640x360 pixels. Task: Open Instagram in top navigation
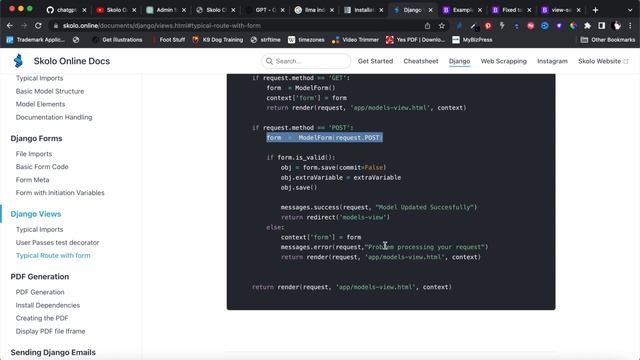[552, 61]
